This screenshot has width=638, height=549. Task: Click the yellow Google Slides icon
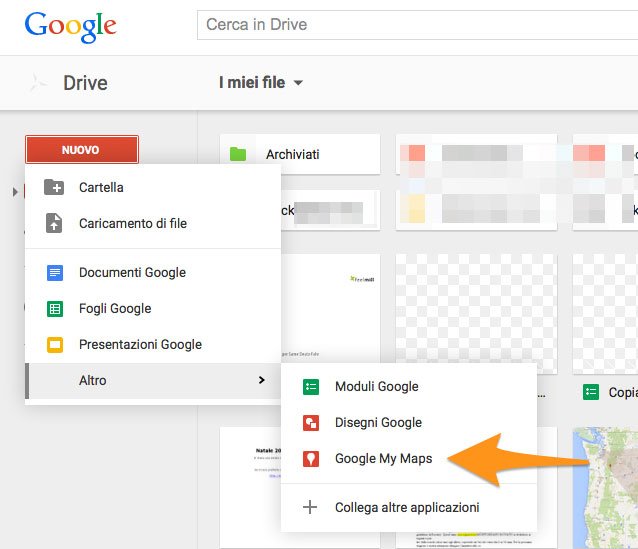pyautogui.click(x=55, y=345)
